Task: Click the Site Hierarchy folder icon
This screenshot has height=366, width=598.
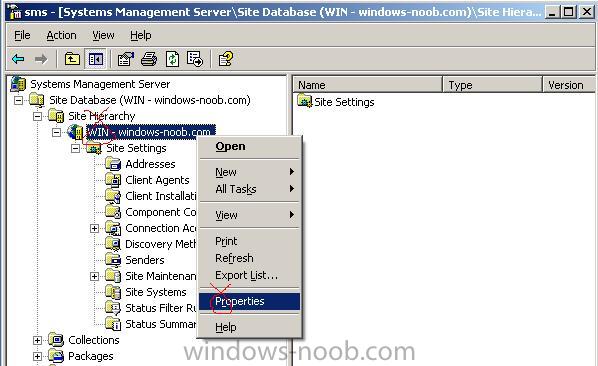Action: [56, 116]
